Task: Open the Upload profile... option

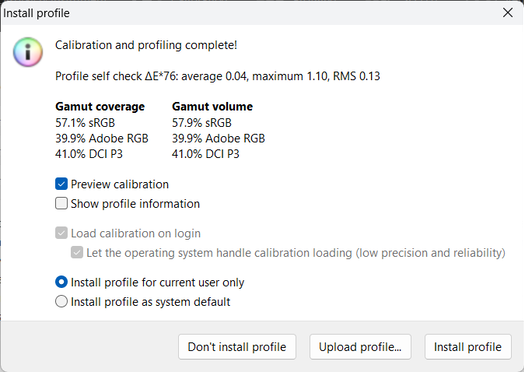Action: pyautogui.click(x=360, y=347)
